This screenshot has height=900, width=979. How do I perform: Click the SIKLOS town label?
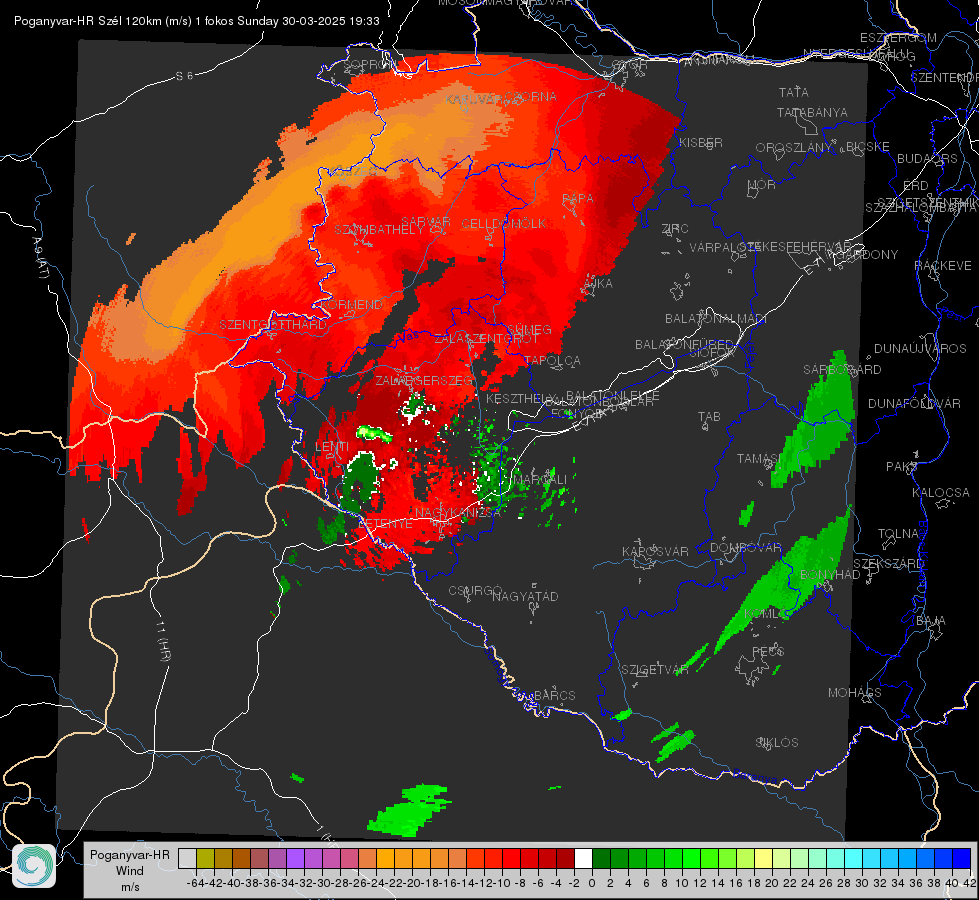pos(777,743)
